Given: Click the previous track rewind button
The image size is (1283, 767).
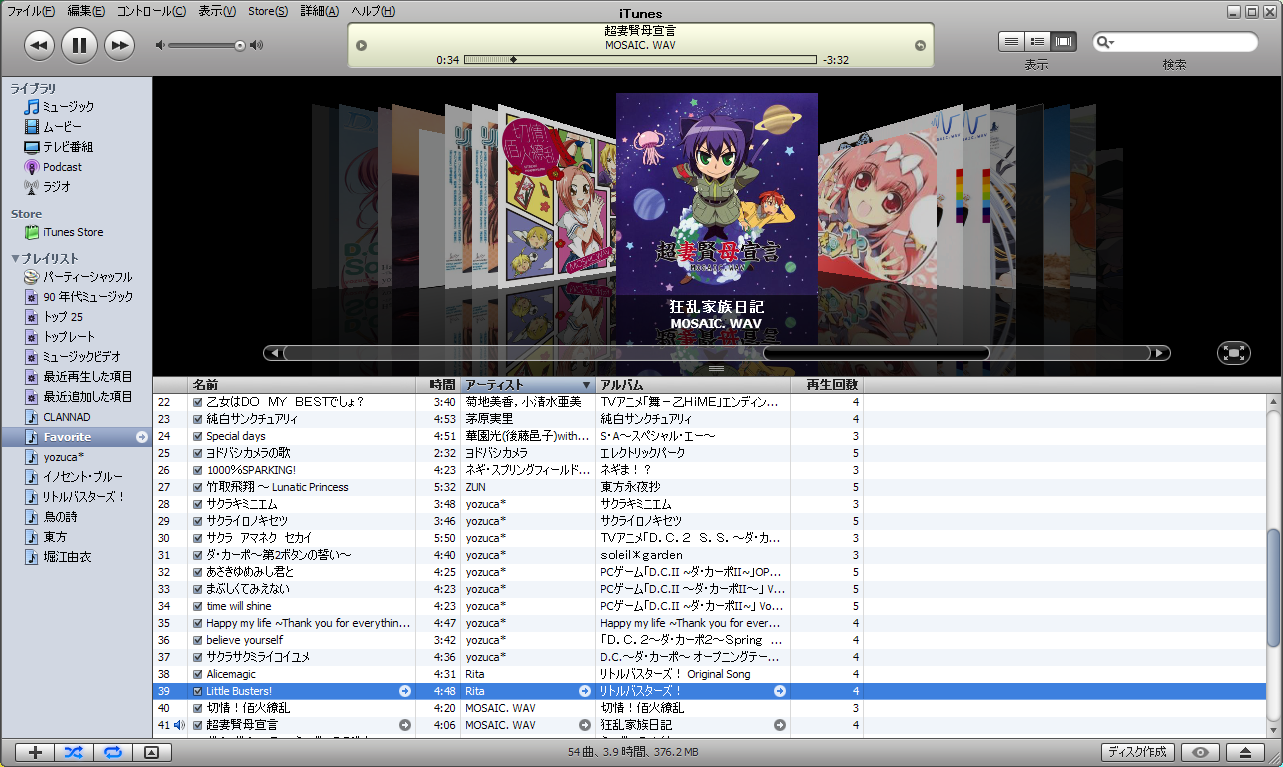Looking at the screenshot, I should [39, 45].
